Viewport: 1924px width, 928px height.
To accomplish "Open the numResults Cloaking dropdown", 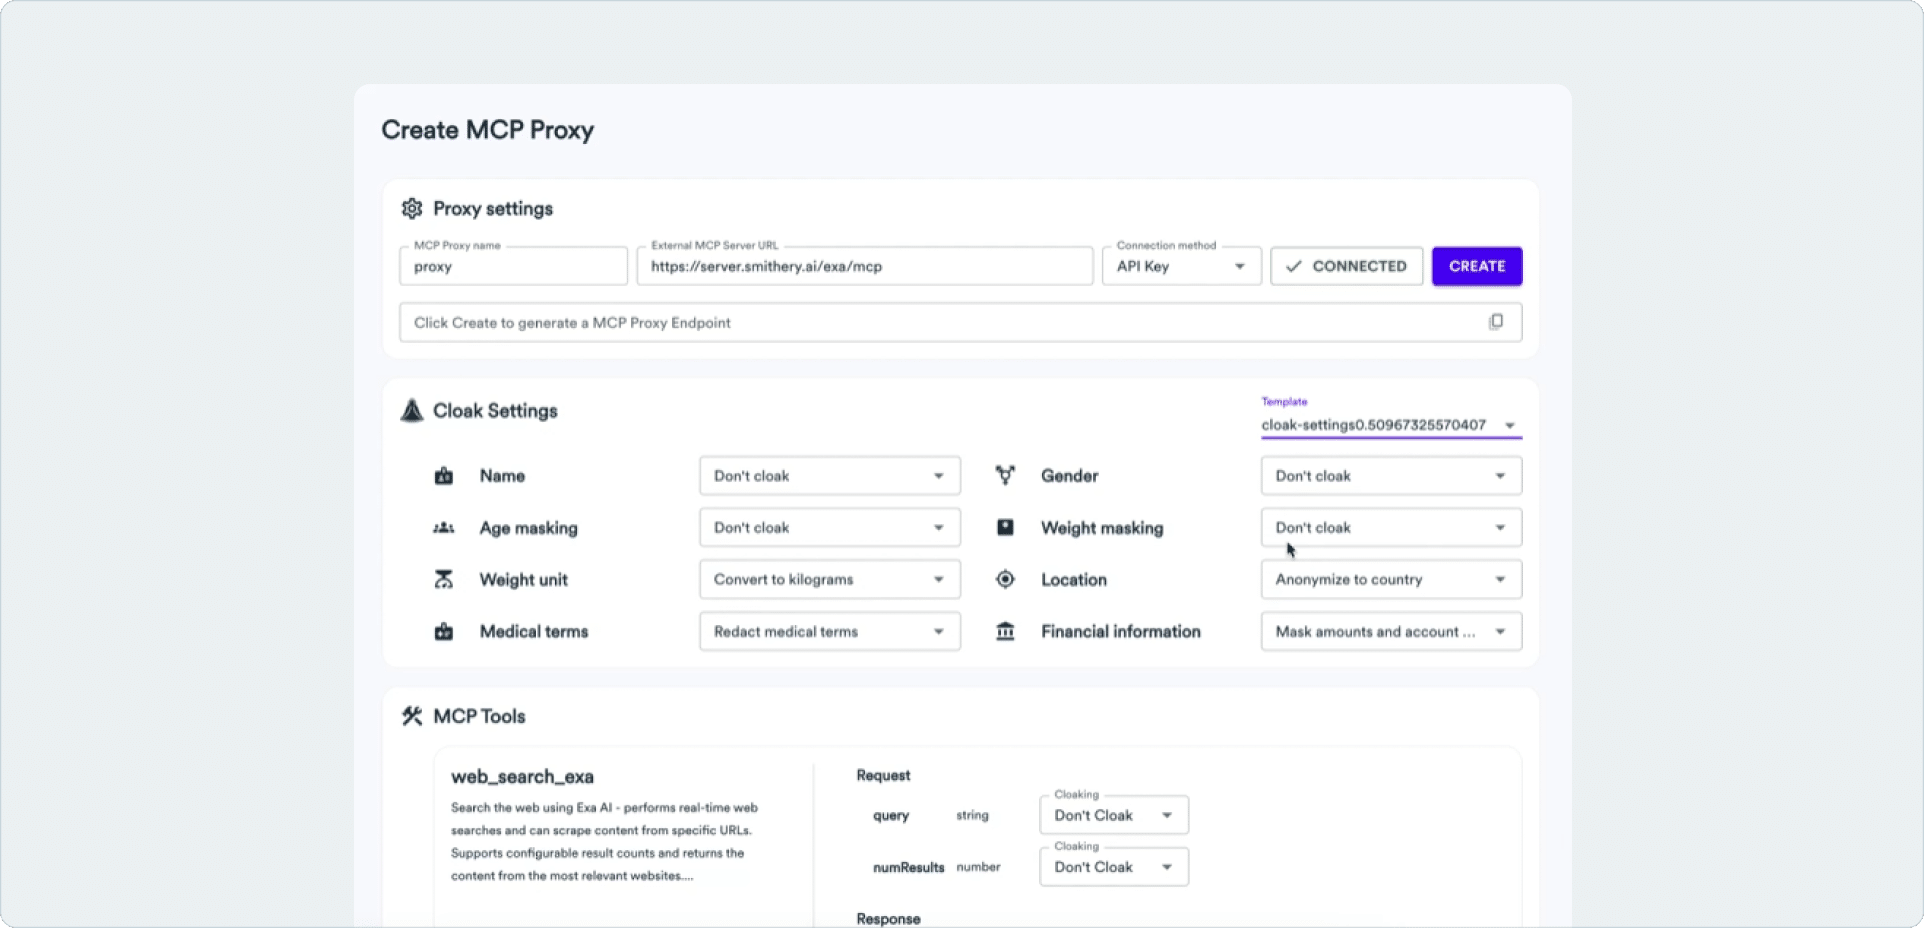I will [1114, 867].
